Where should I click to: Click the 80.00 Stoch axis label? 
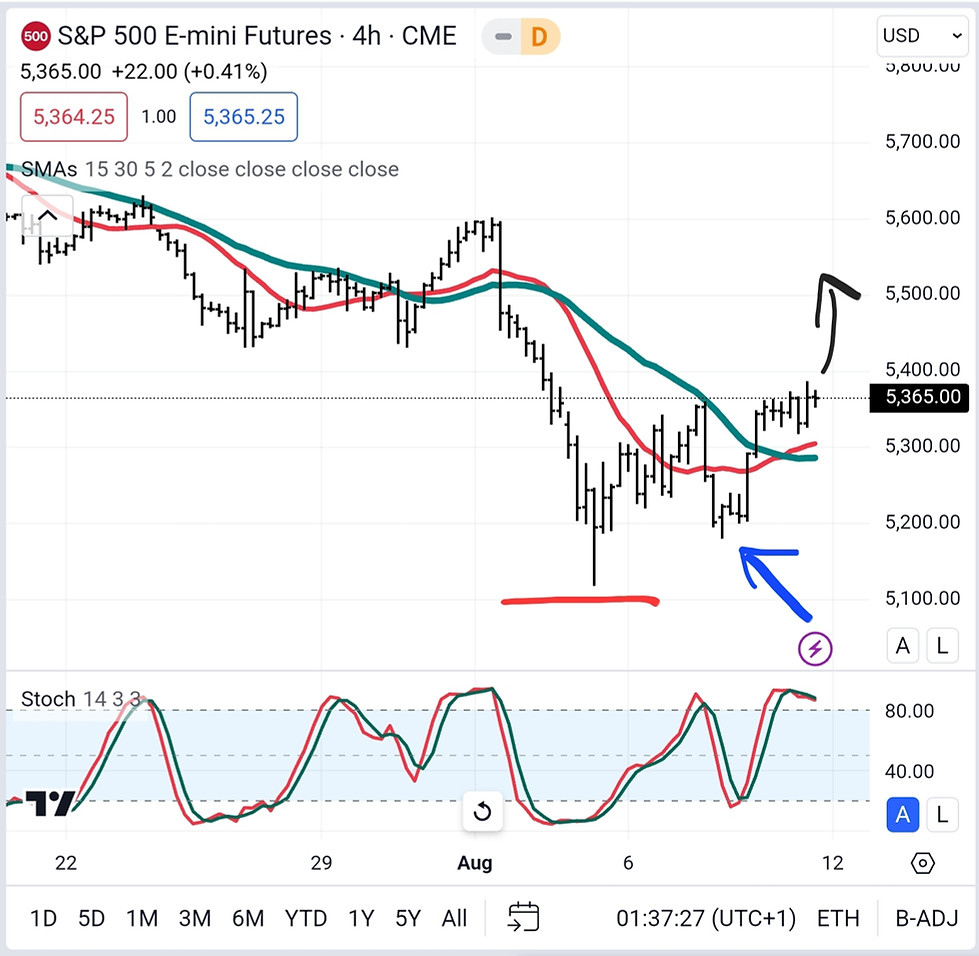[x=909, y=711]
